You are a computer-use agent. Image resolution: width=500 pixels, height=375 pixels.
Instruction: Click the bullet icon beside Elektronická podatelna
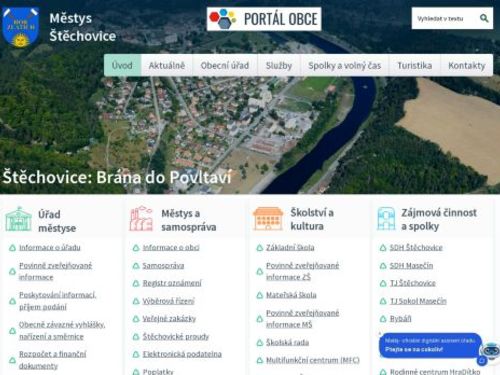coord(136,354)
